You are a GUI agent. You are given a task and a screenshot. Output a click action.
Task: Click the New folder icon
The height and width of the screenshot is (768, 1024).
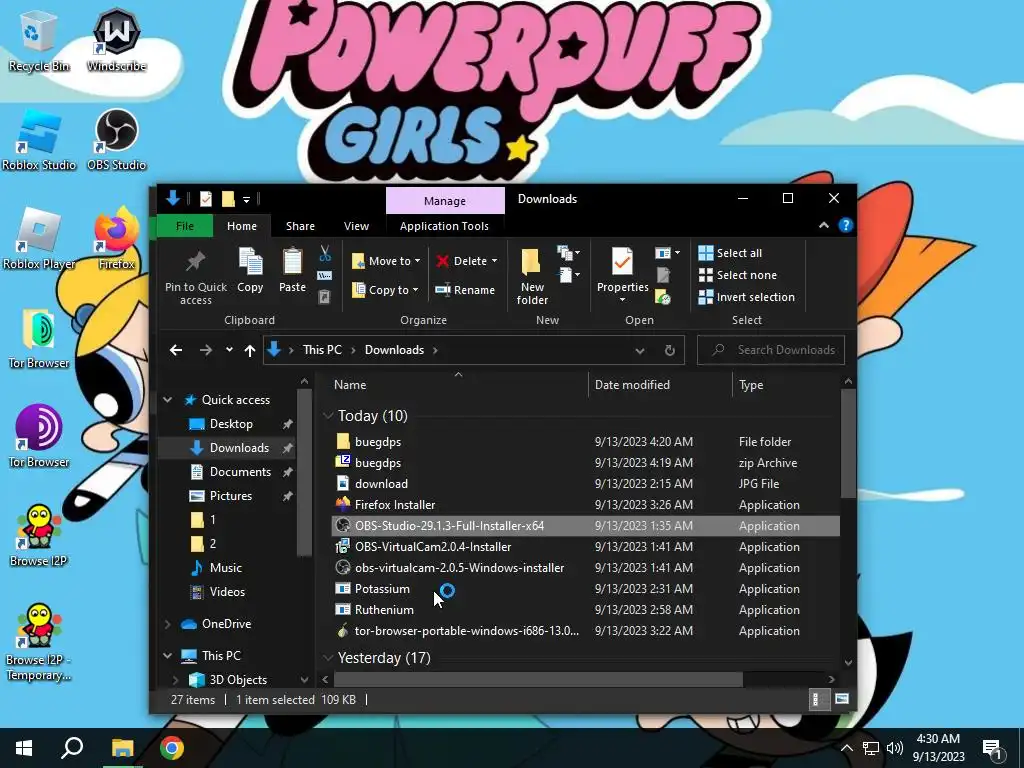(x=532, y=262)
